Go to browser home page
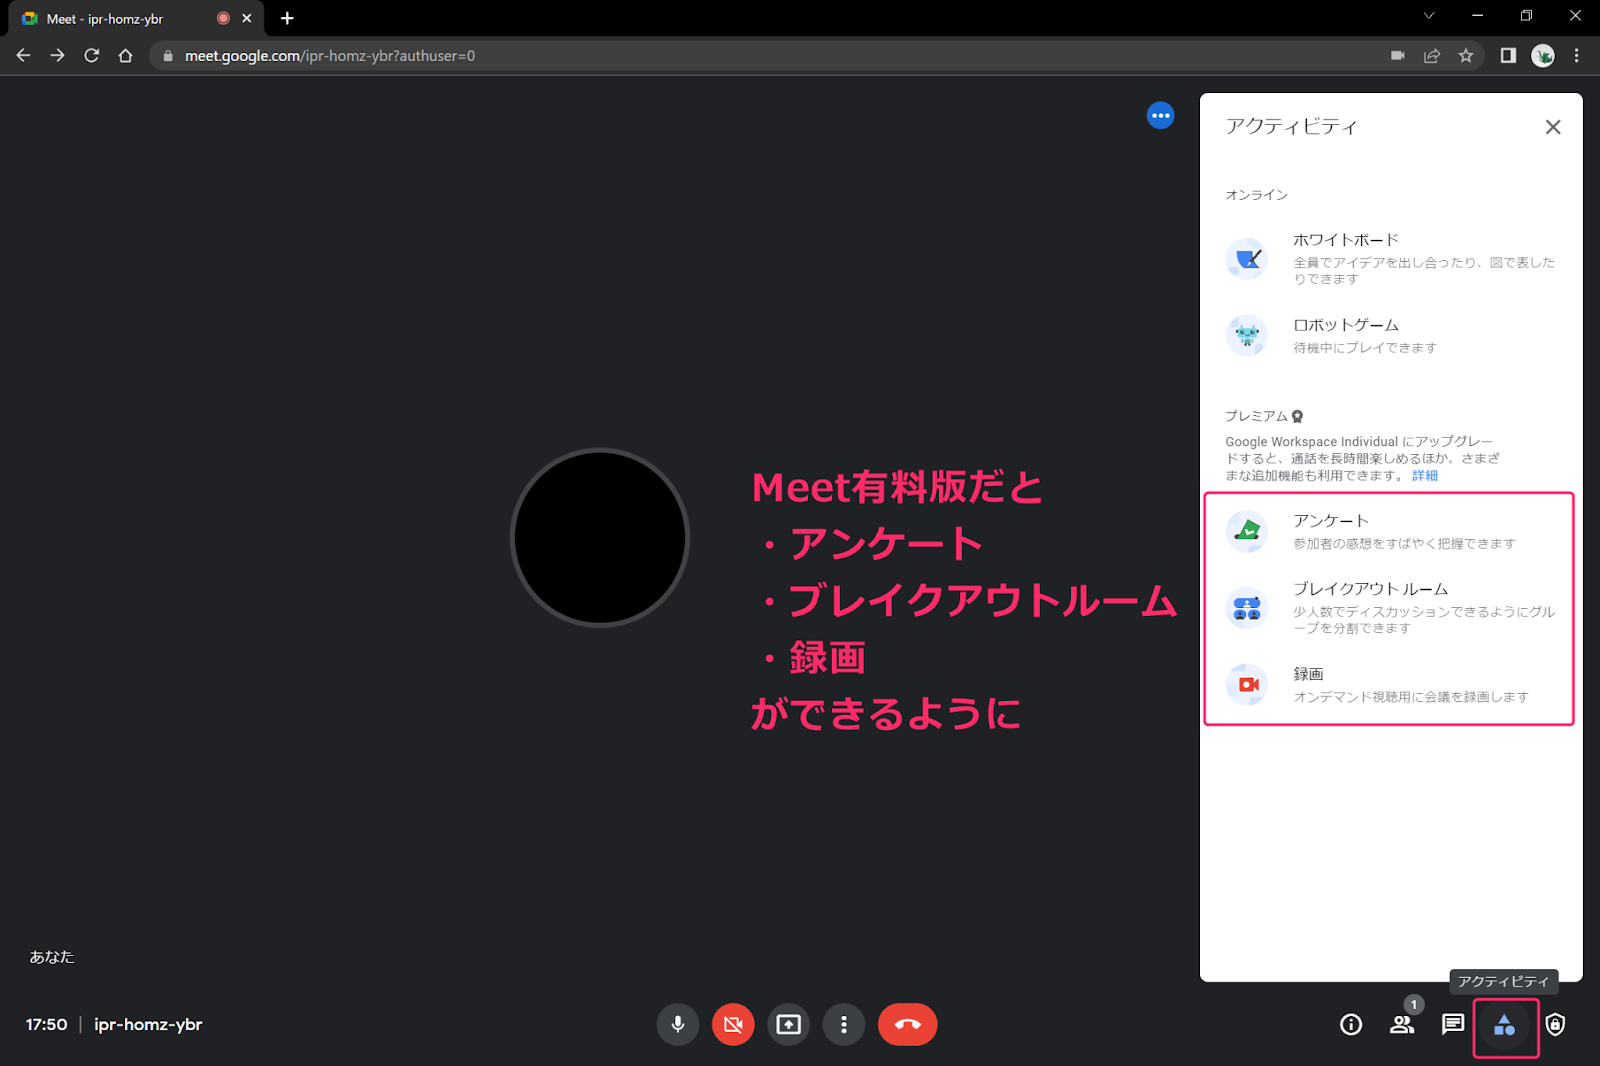The width and height of the screenshot is (1600, 1066). [126, 56]
